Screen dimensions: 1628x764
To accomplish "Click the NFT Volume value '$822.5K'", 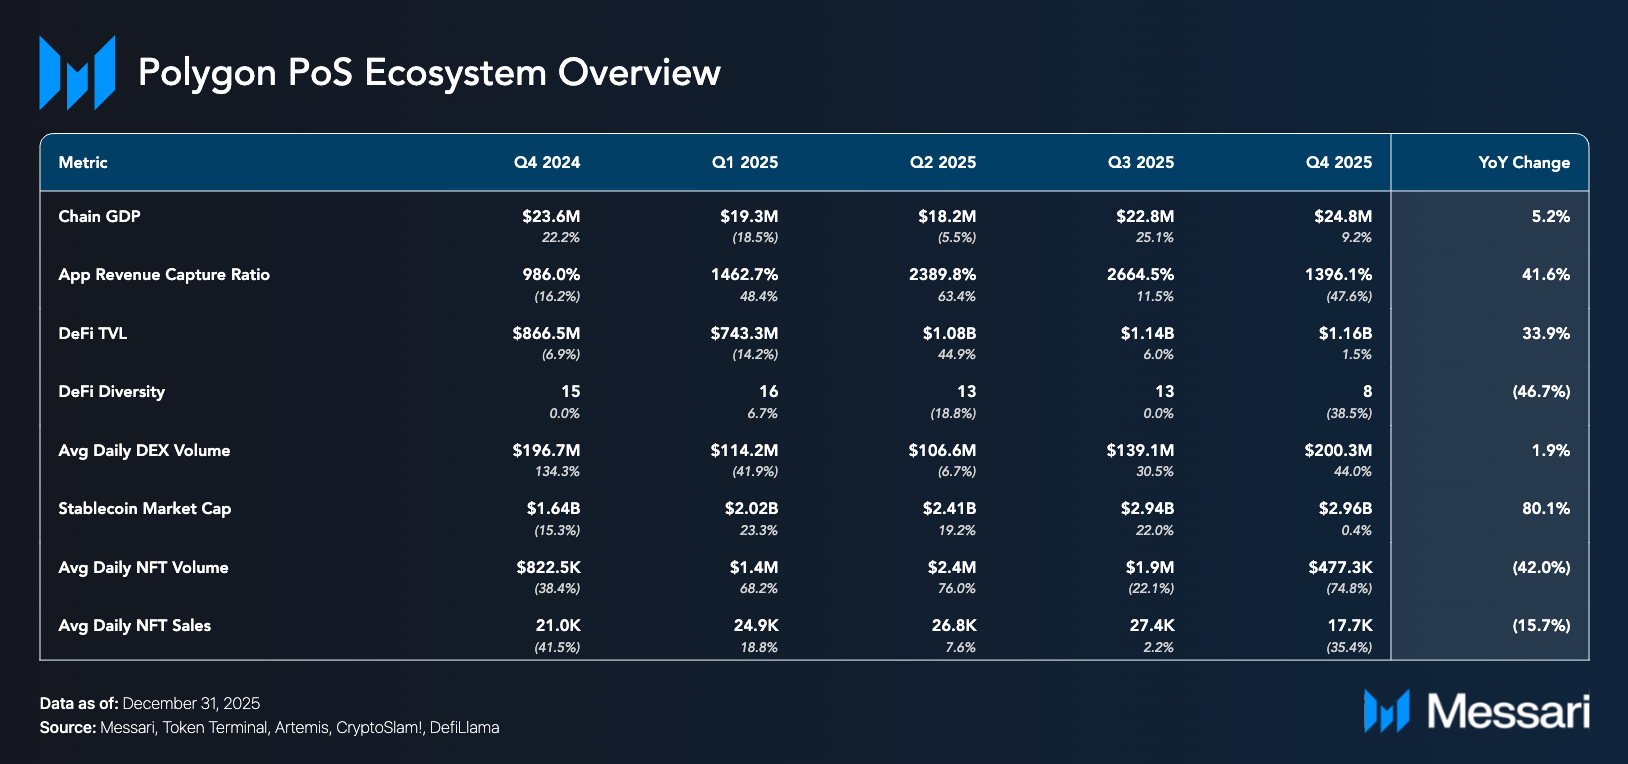I will [x=548, y=567].
